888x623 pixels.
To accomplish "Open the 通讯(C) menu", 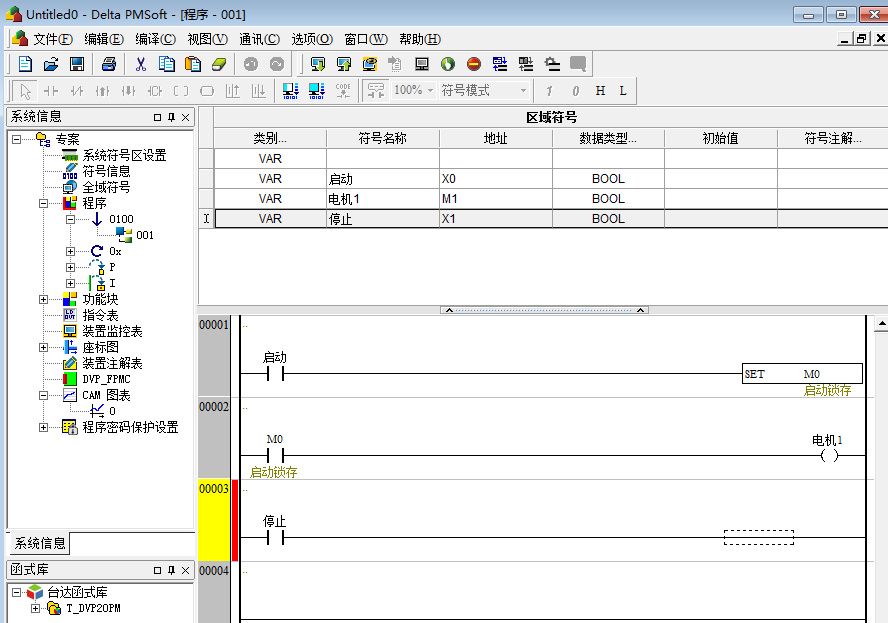I will coord(259,39).
